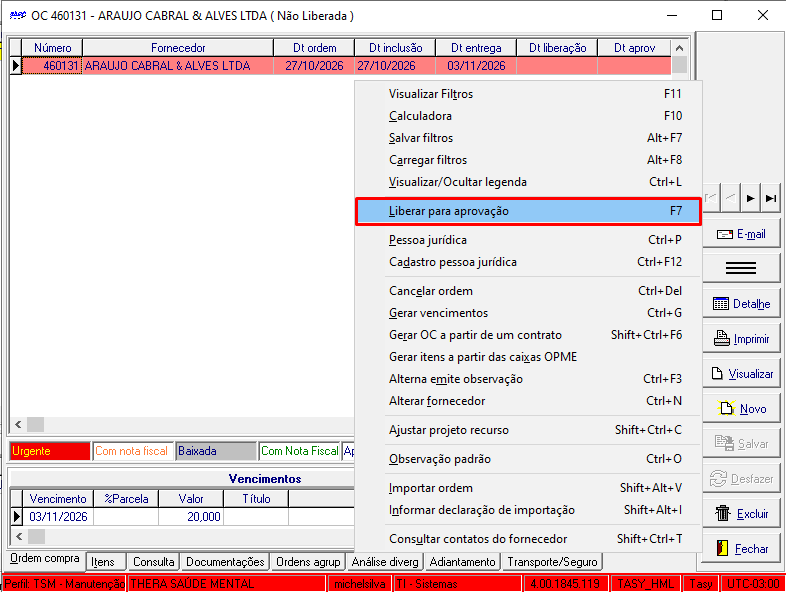Open the three-line menu button
This screenshot has height=592, width=786.
point(741,269)
